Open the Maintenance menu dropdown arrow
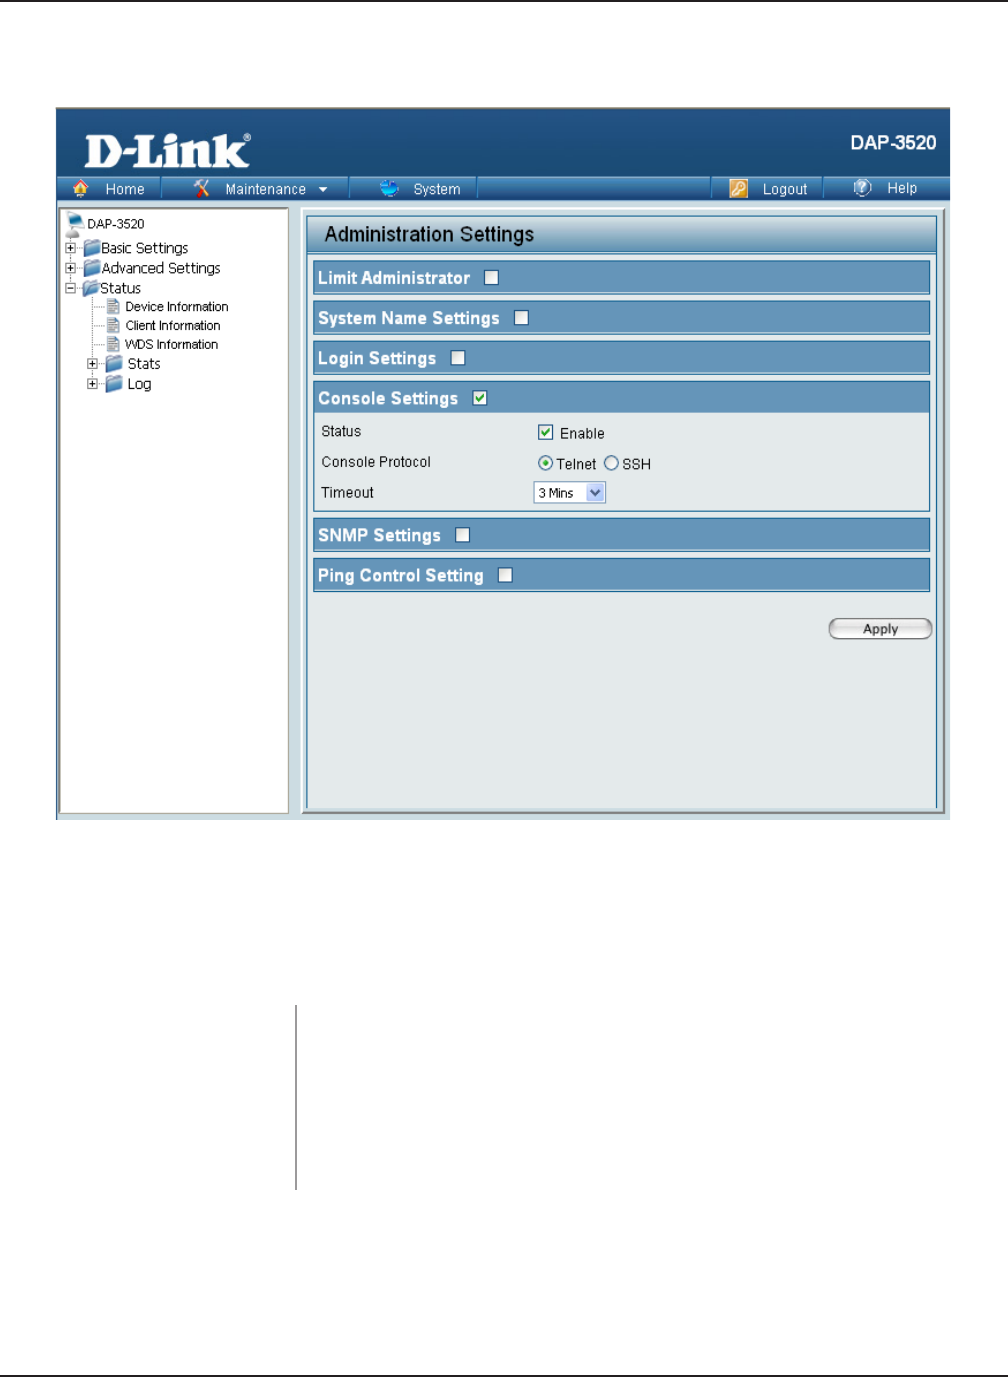 pyautogui.click(x=322, y=189)
